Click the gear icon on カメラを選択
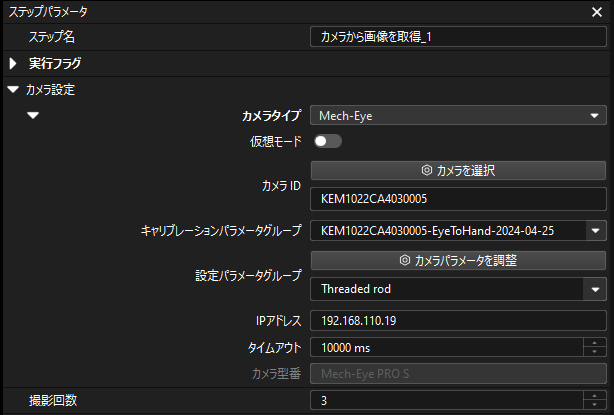The image size is (614, 415). coord(426,171)
